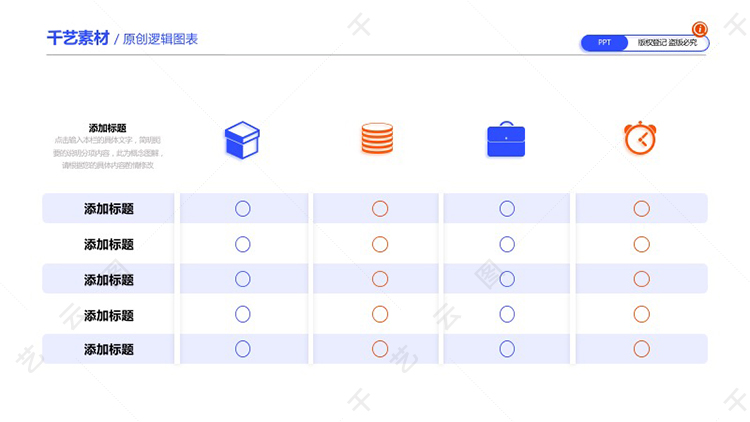Select the orange alarm clock icon
Screen dimensions: 750x422
pos(640,138)
